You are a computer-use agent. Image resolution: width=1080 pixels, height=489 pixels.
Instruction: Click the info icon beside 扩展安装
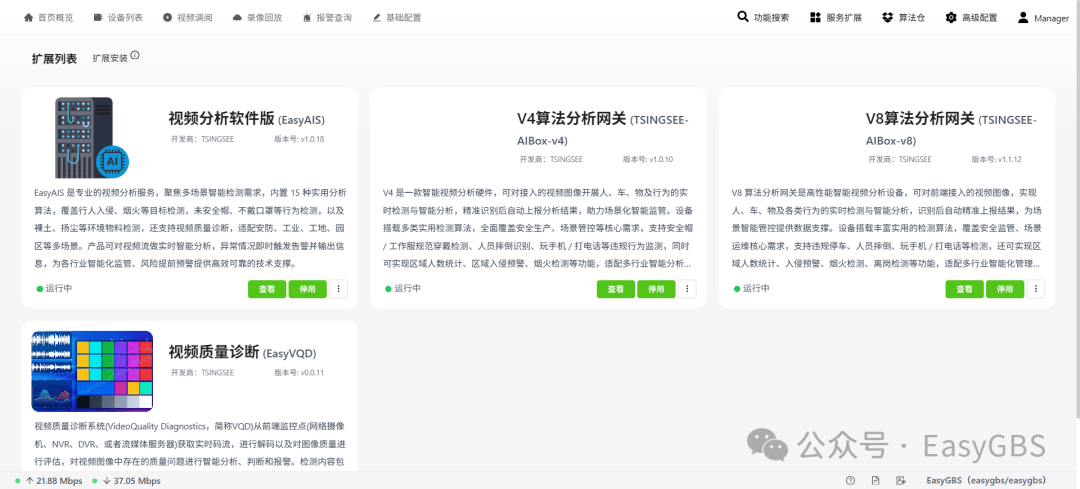coord(135,55)
